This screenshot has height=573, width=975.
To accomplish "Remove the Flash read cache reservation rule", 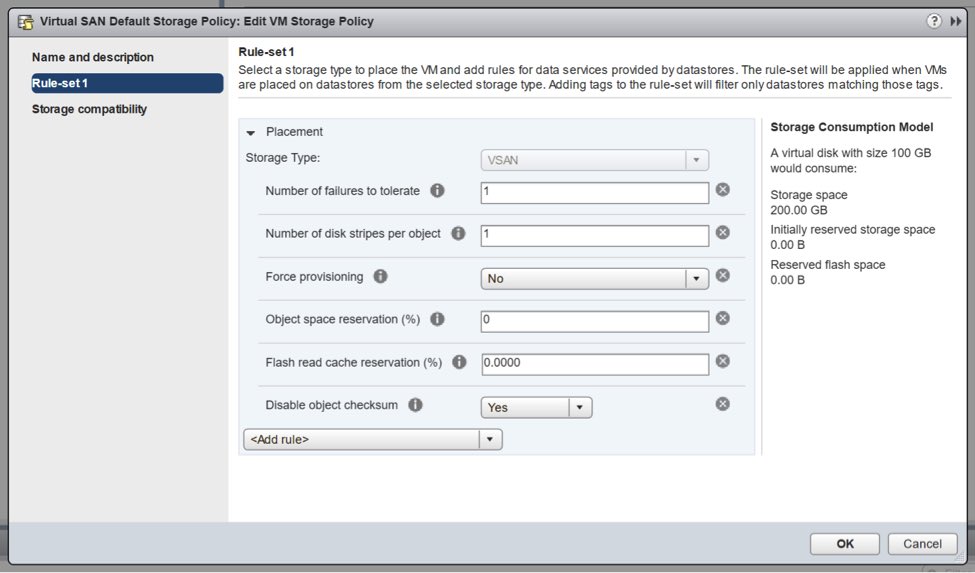I will click(x=723, y=361).
